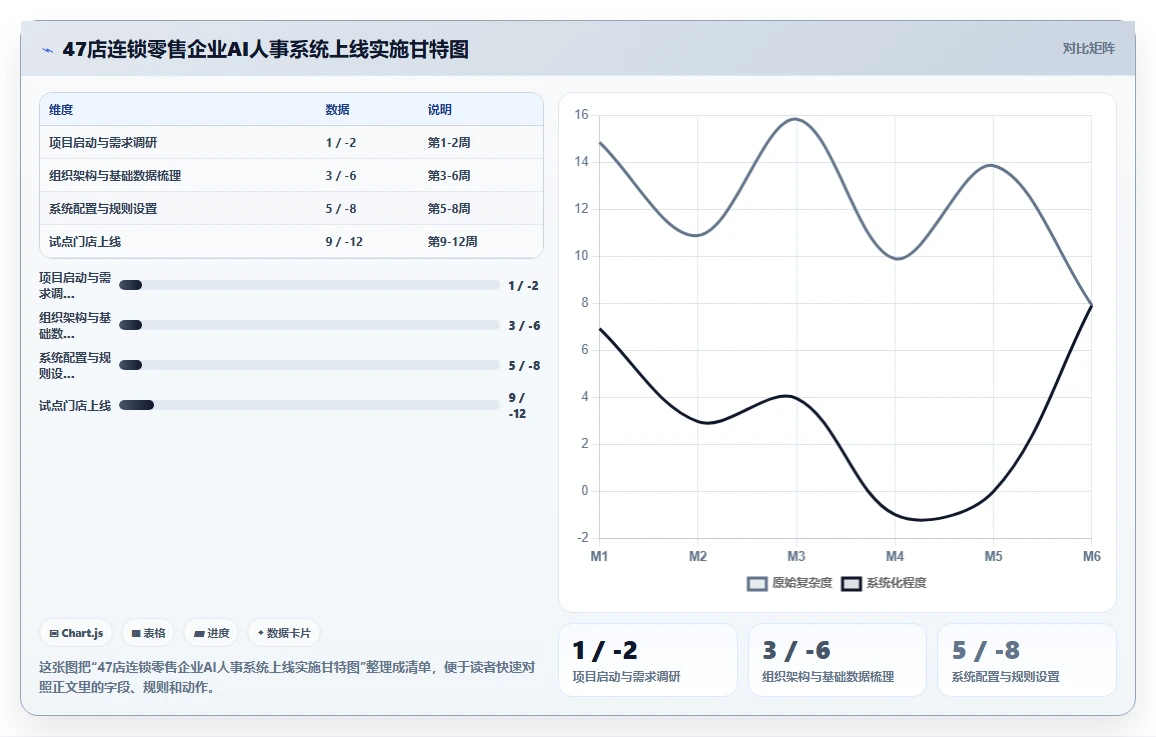Click the 1 / -2 progress bar

(x=309, y=285)
